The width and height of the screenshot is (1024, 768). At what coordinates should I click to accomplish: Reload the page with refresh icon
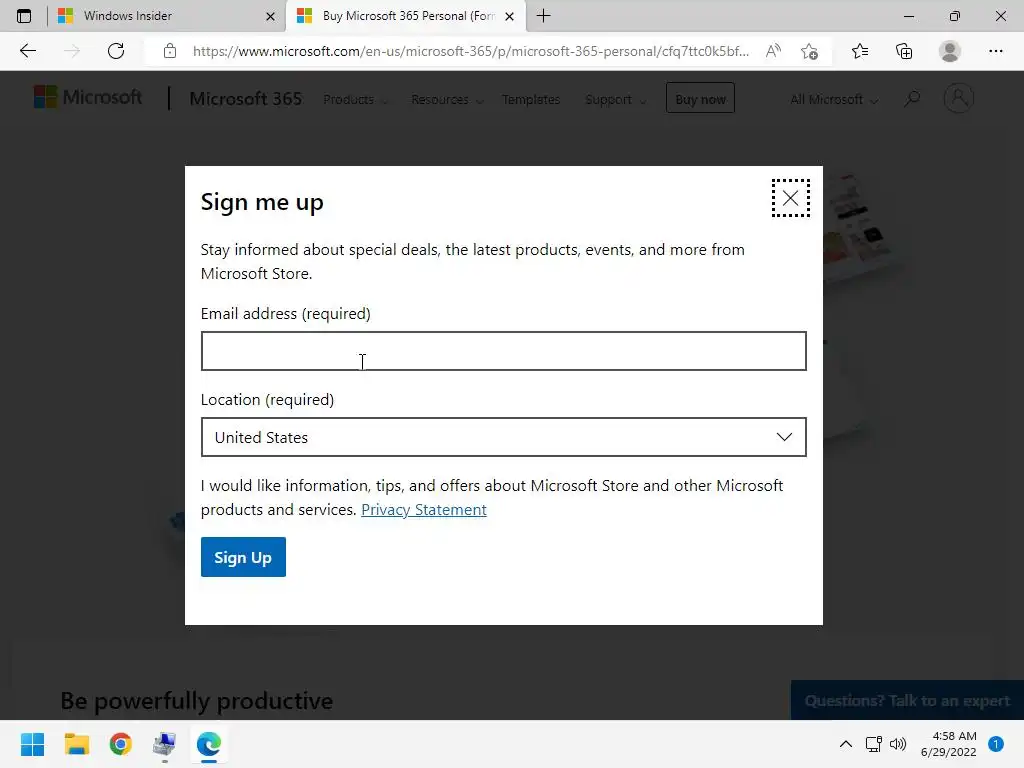pos(116,51)
